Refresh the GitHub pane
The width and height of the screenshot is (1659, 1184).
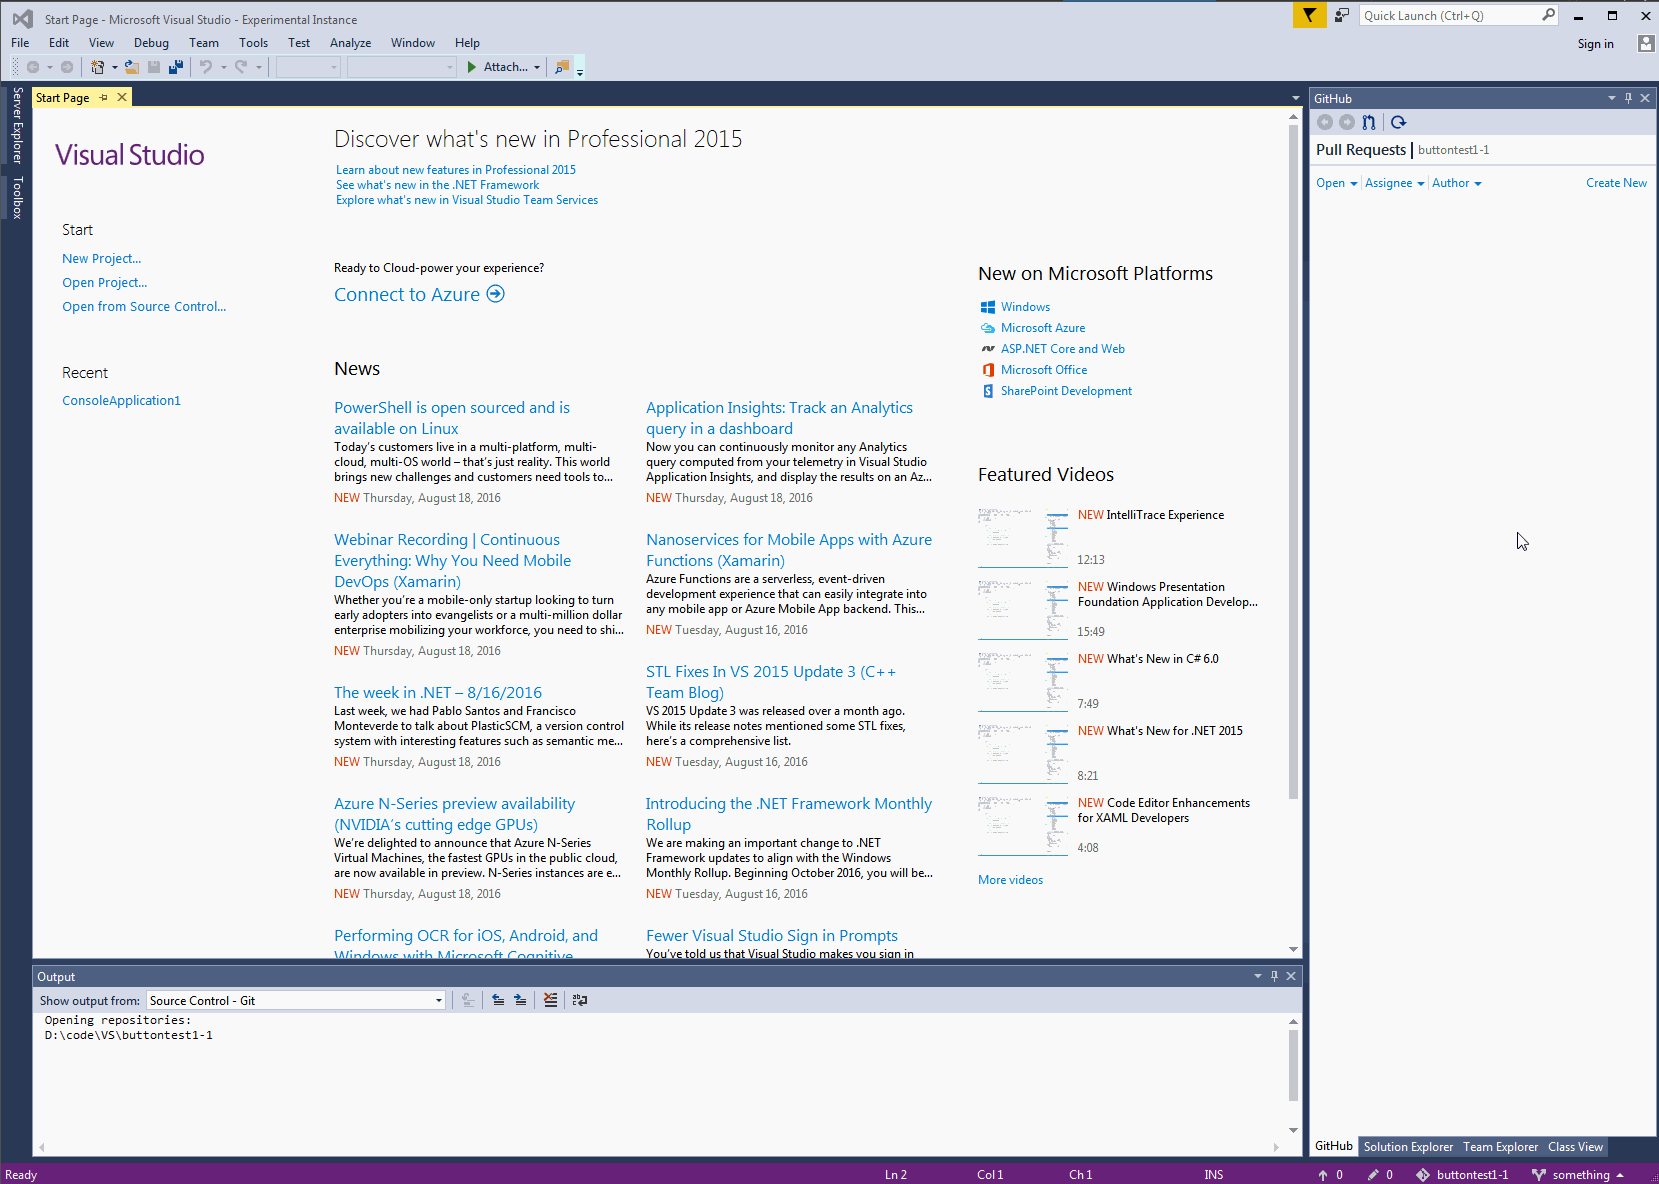tap(1399, 122)
